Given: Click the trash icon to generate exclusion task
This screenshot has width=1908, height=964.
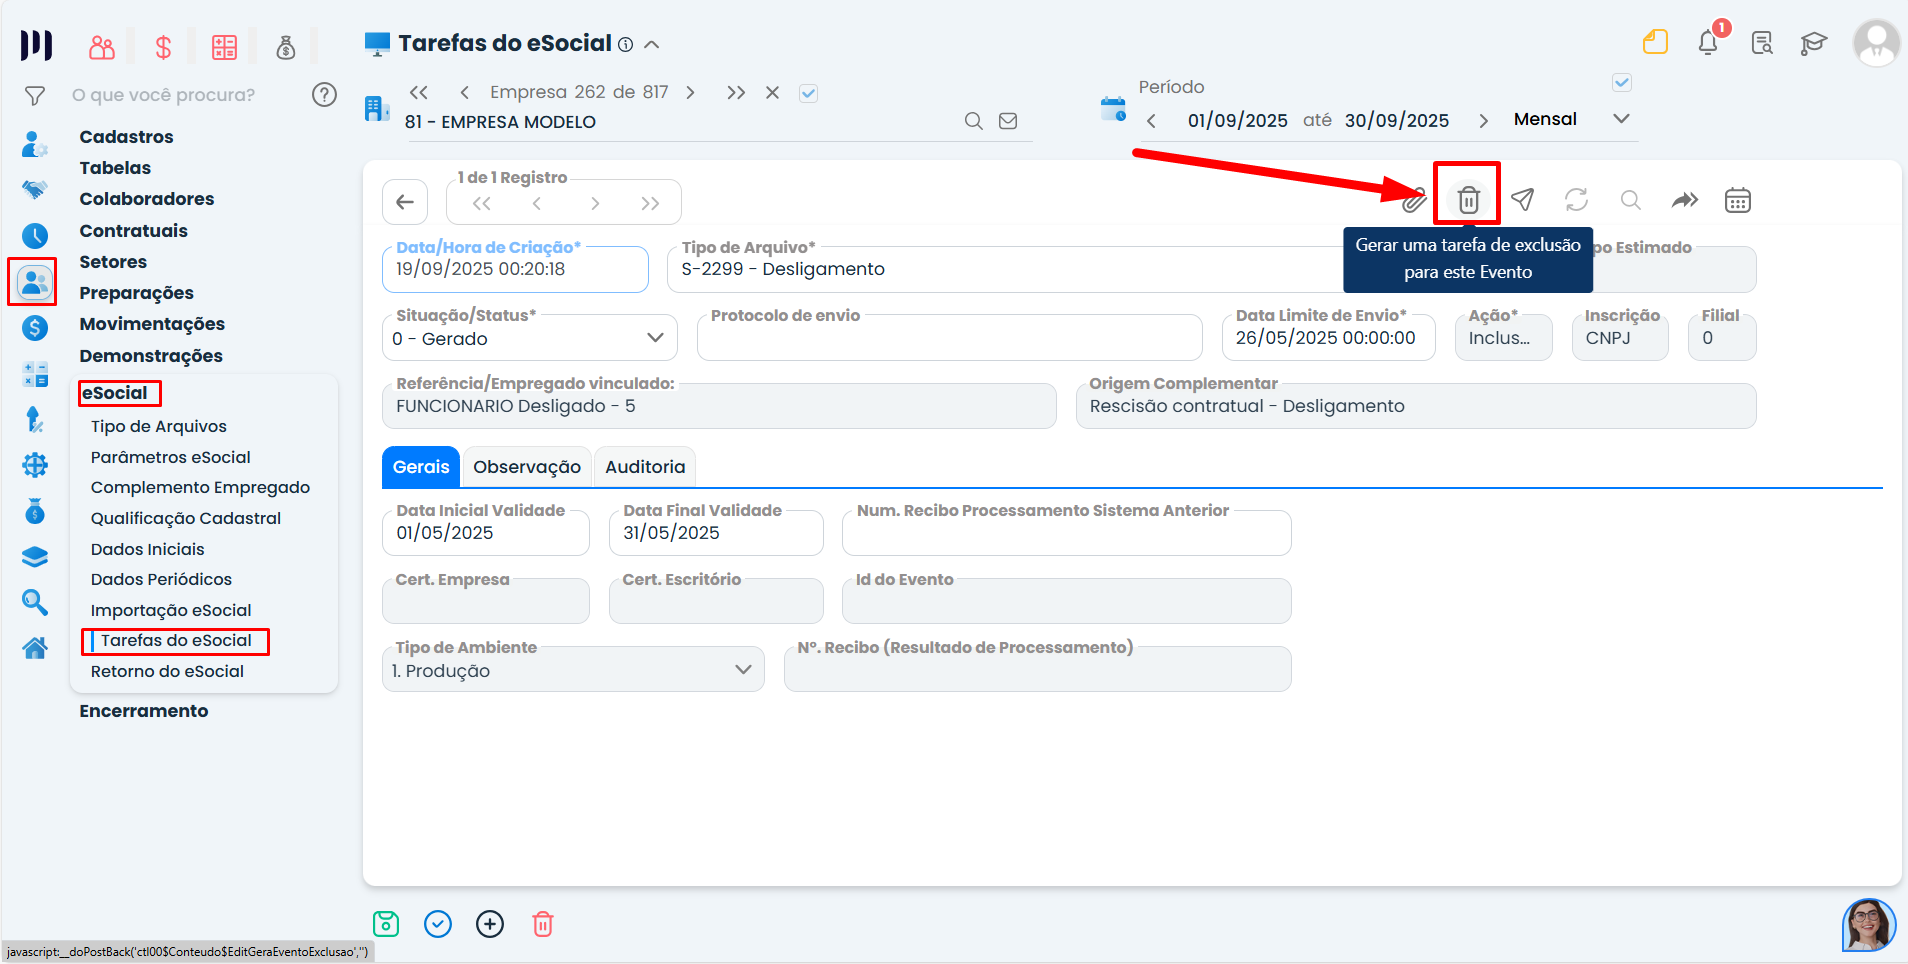Looking at the screenshot, I should (1467, 200).
